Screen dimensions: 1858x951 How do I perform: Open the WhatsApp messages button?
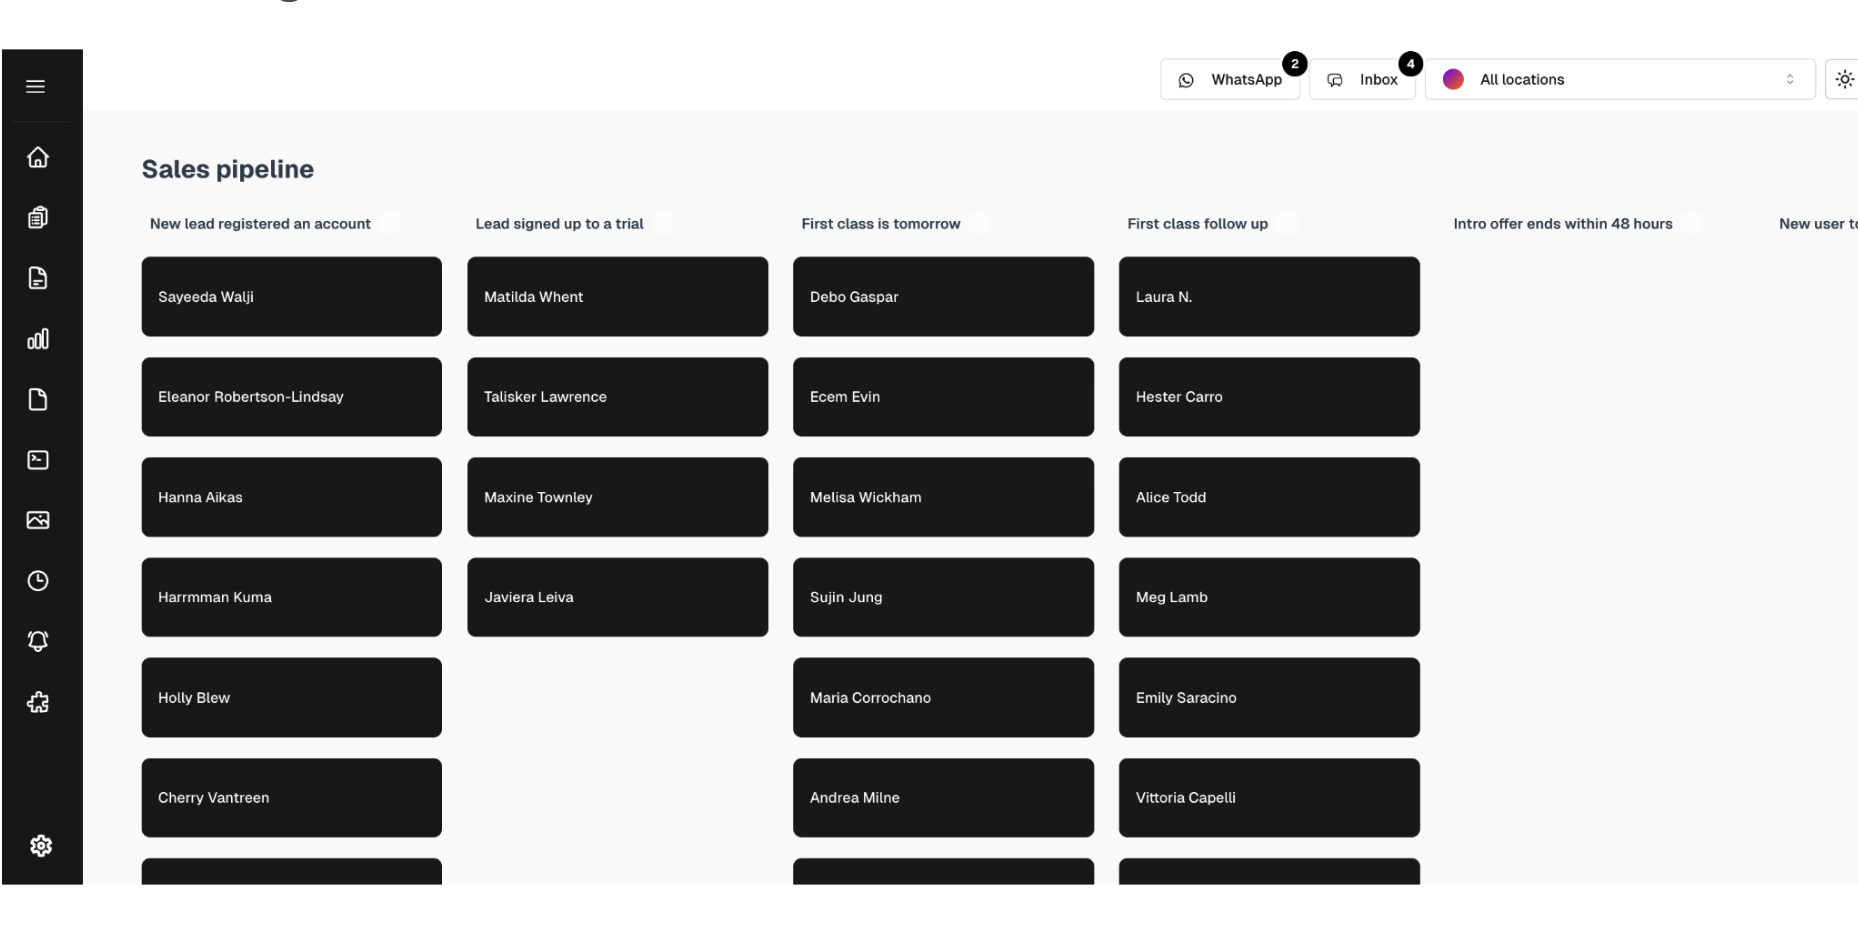coord(1230,80)
